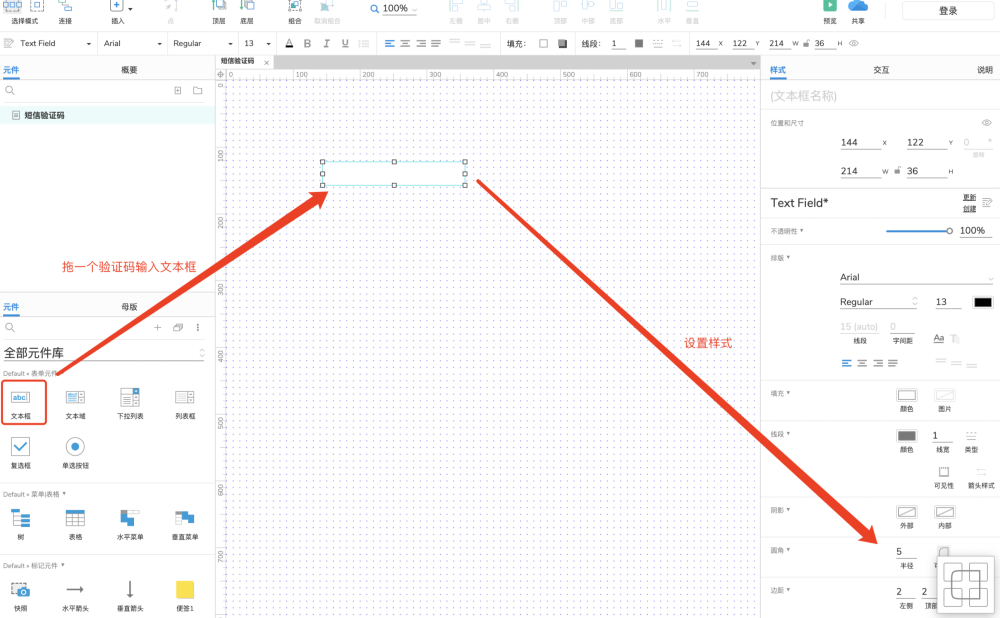
Task: Click the 线段 gray line color swatch
Action: tap(906, 436)
